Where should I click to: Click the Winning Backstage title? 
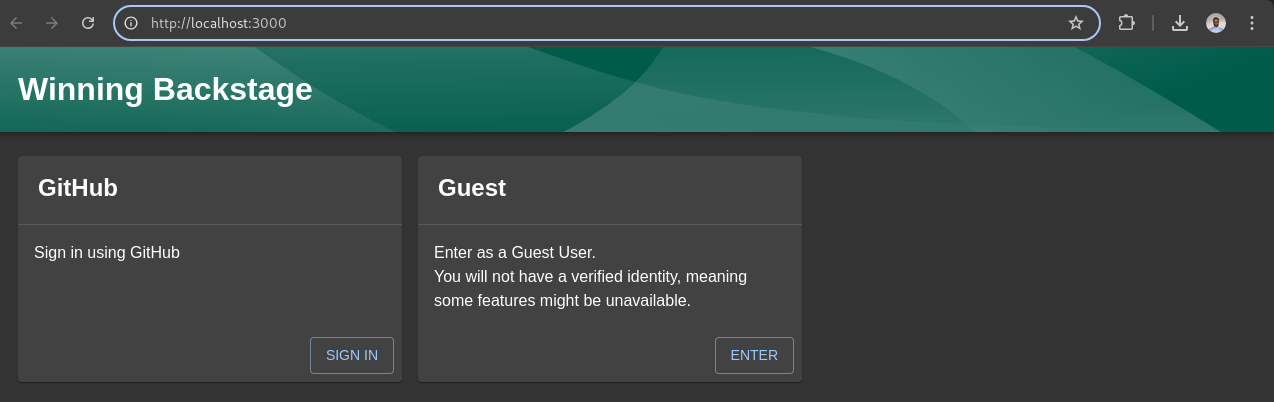pyautogui.click(x=165, y=89)
